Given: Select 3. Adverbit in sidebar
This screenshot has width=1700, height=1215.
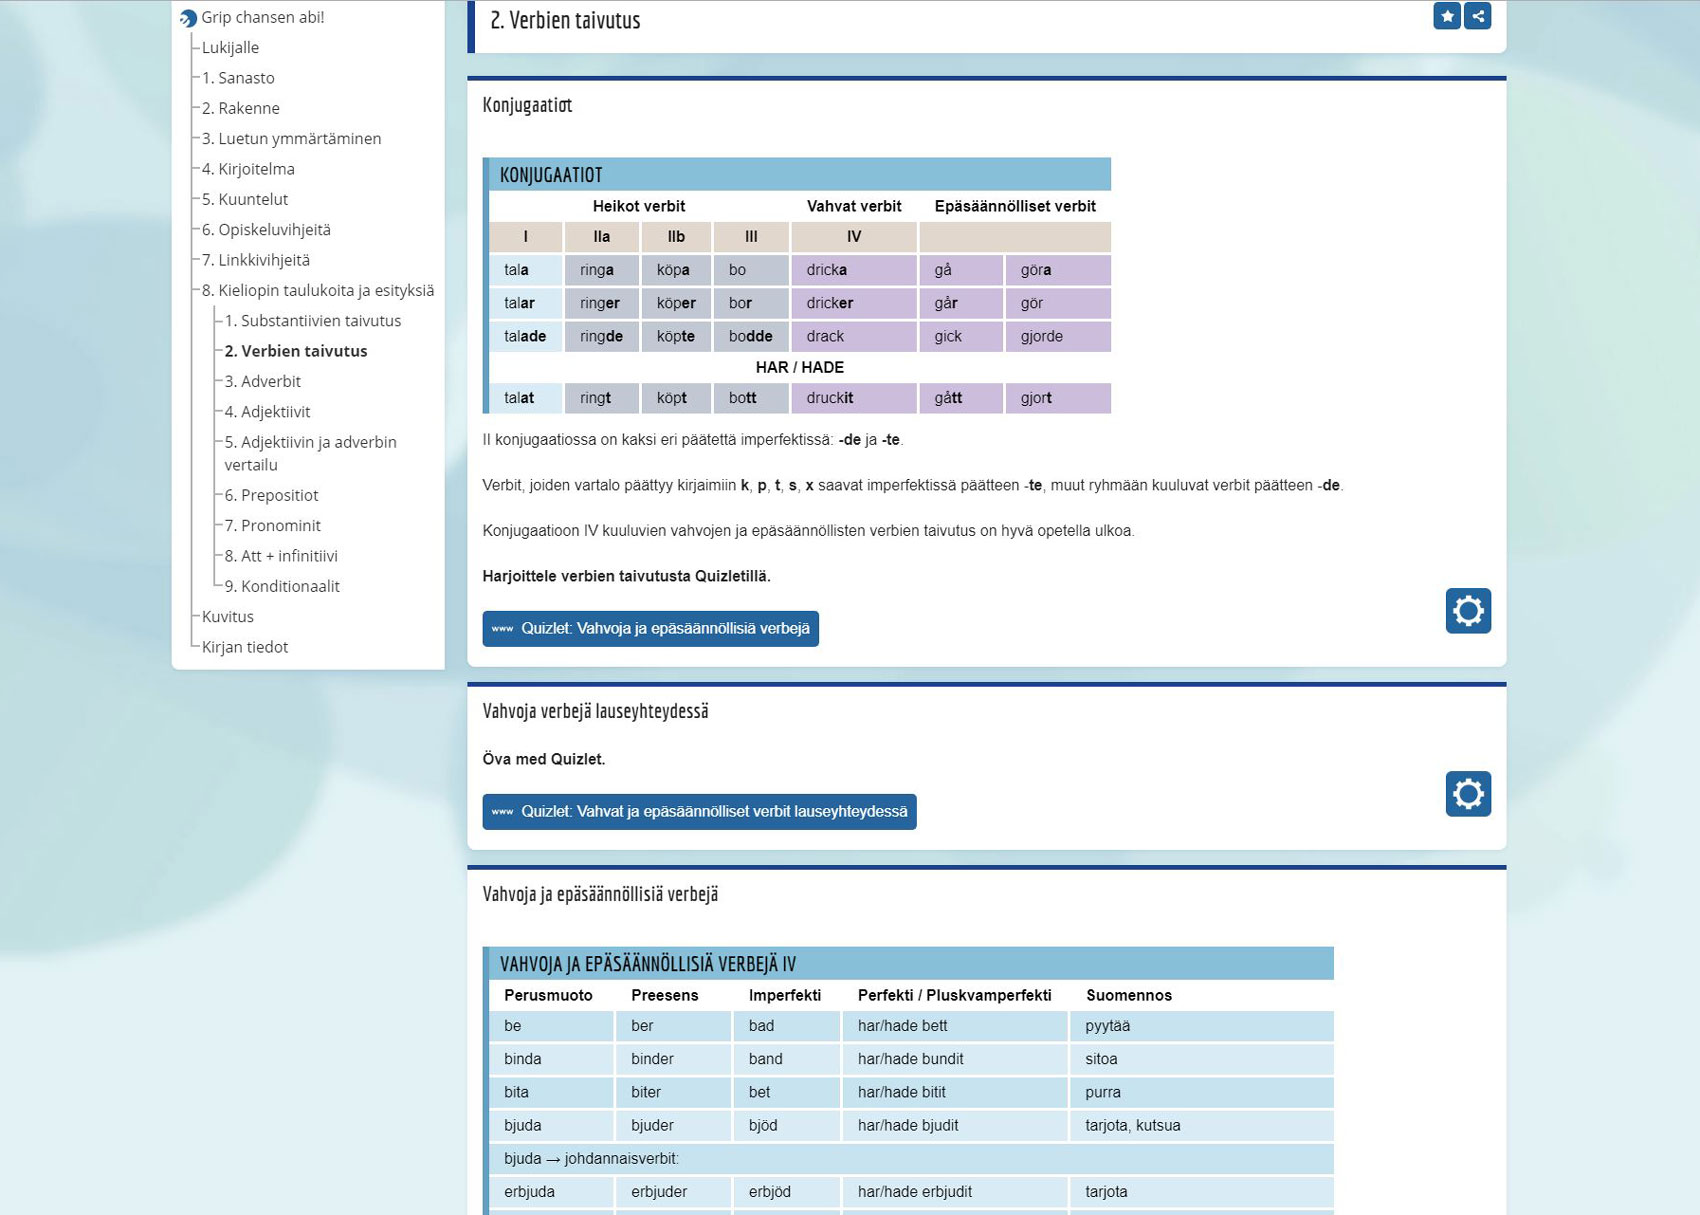Looking at the screenshot, I should tap(263, 382).
